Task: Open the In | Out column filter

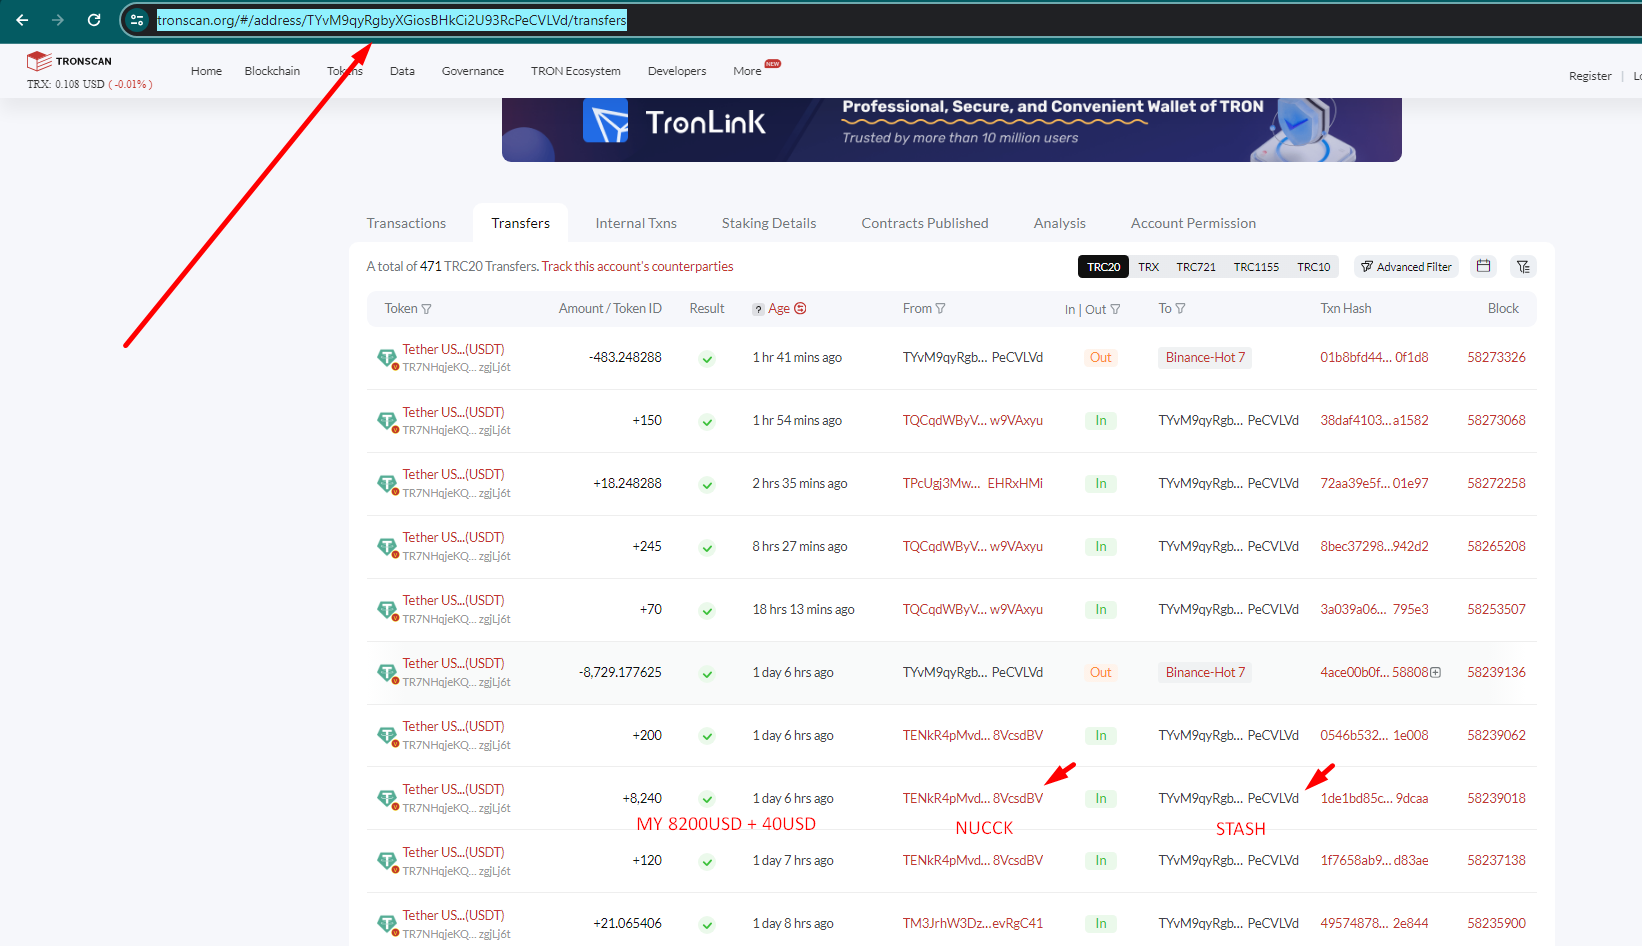Action: point(1115,310)
